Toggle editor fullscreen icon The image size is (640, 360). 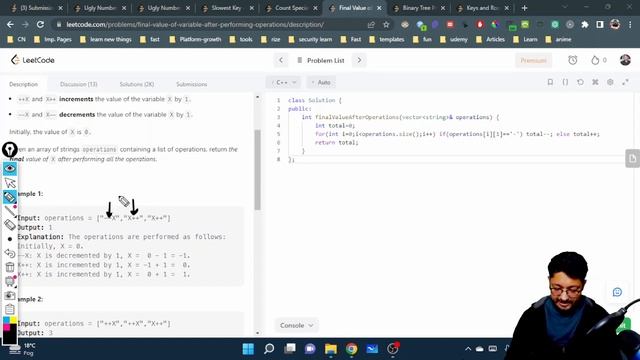click(x=625, y=82)
